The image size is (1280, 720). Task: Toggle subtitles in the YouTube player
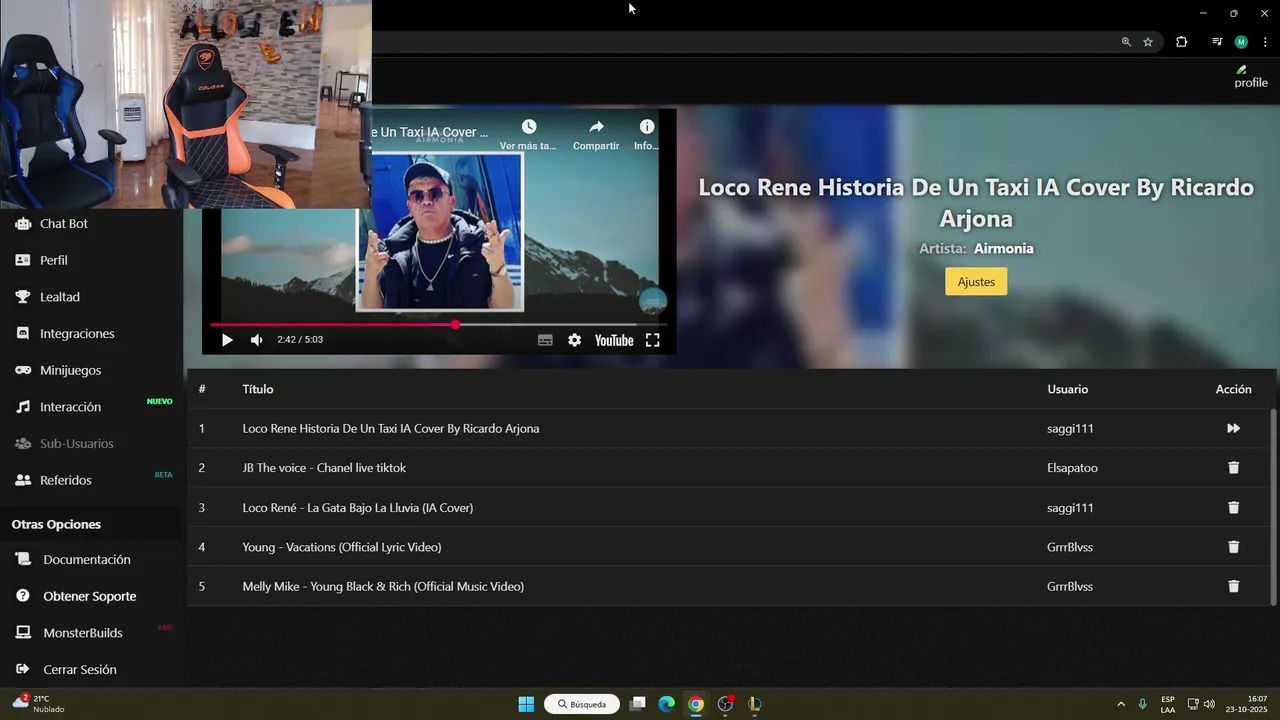(545, 340)
